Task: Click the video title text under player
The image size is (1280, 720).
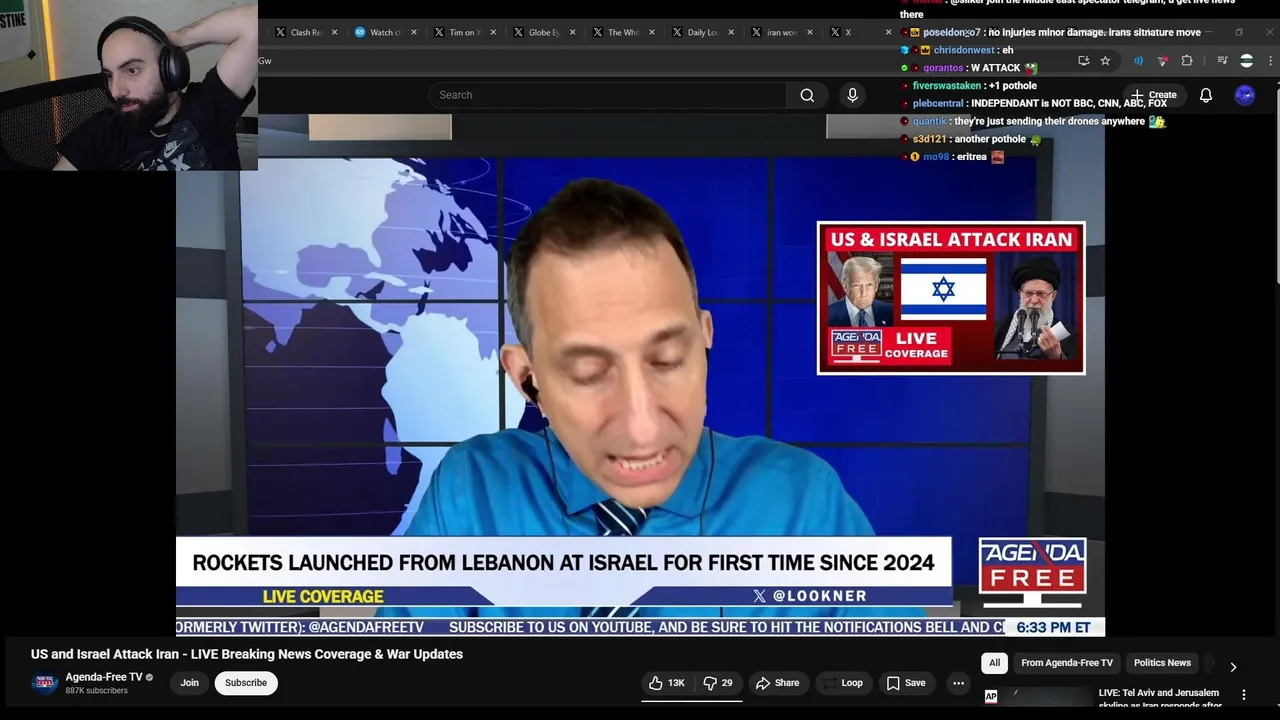Action: point(247,654)
